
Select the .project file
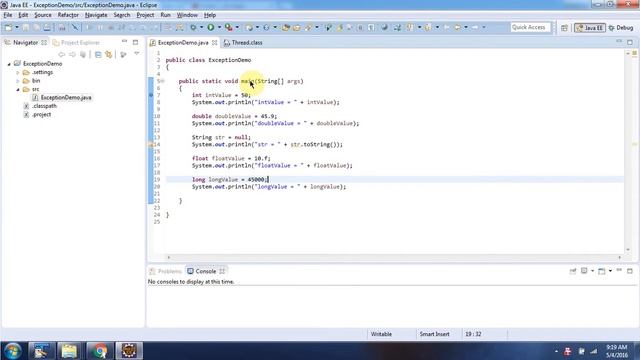pos(42,114)
